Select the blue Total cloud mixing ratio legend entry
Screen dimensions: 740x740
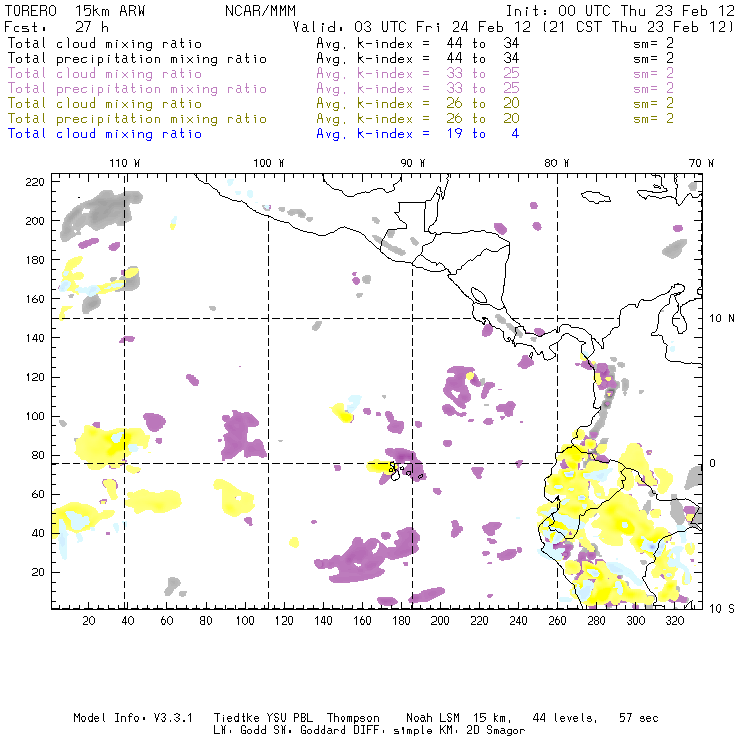coord(105,134)
